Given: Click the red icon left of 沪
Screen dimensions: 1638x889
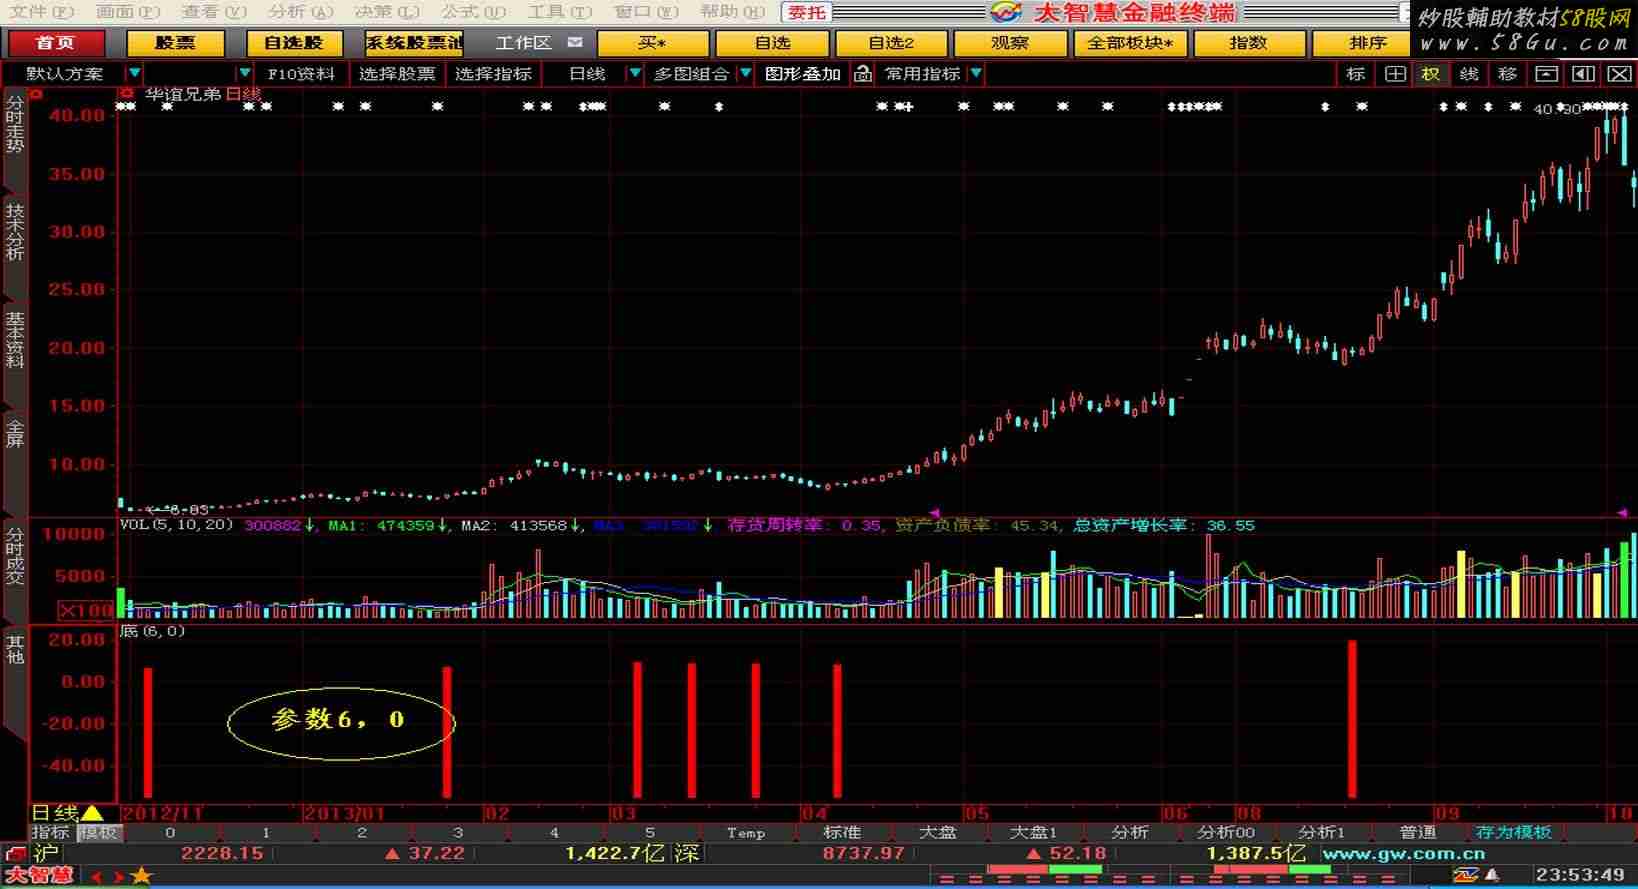Looking at the screenshot, I should [x=14, y=854].
